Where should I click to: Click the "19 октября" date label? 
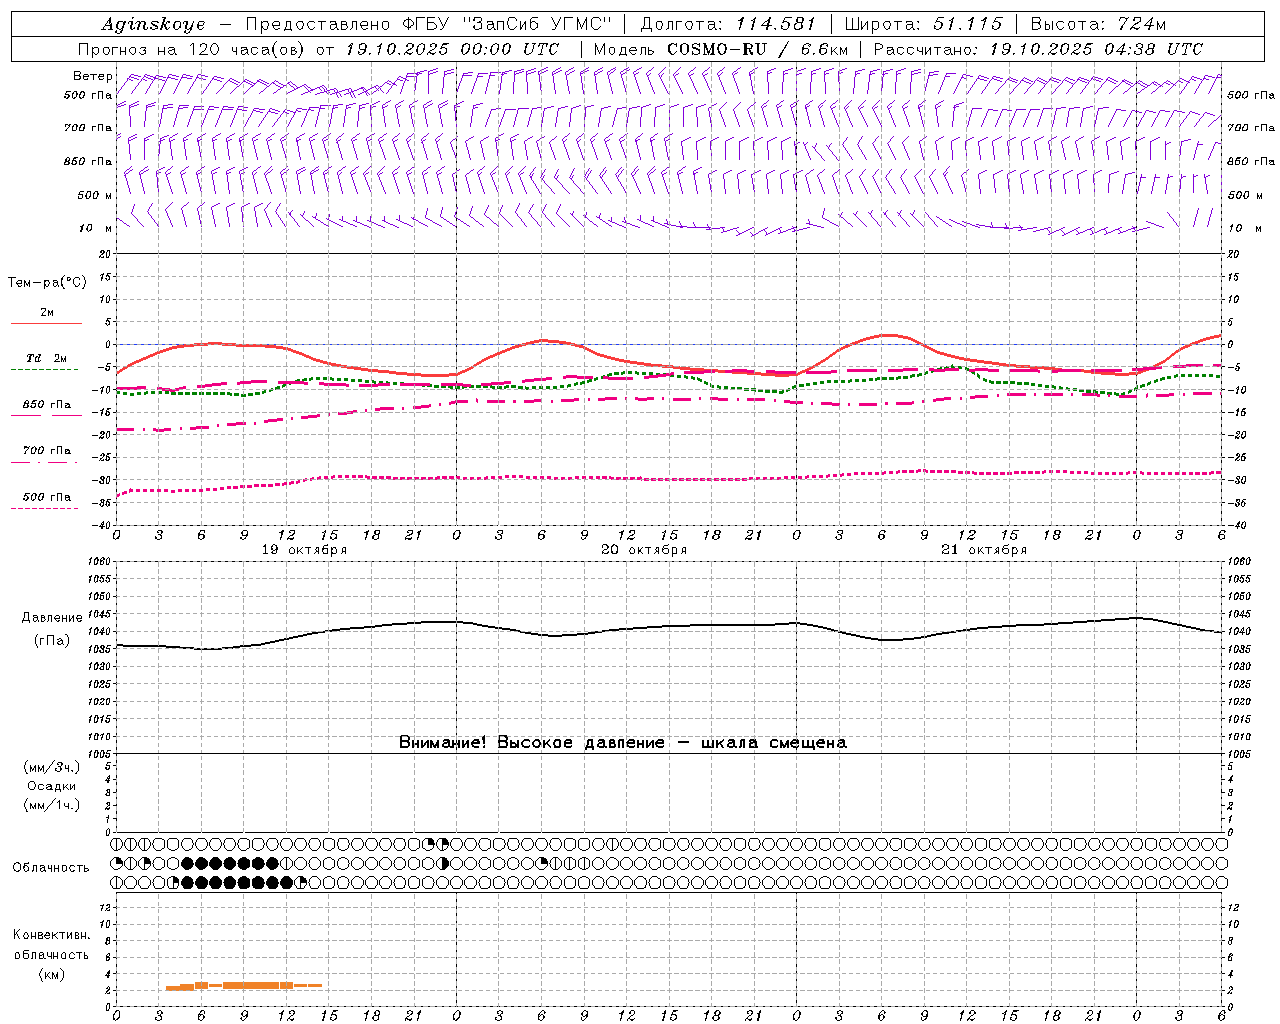304,550
